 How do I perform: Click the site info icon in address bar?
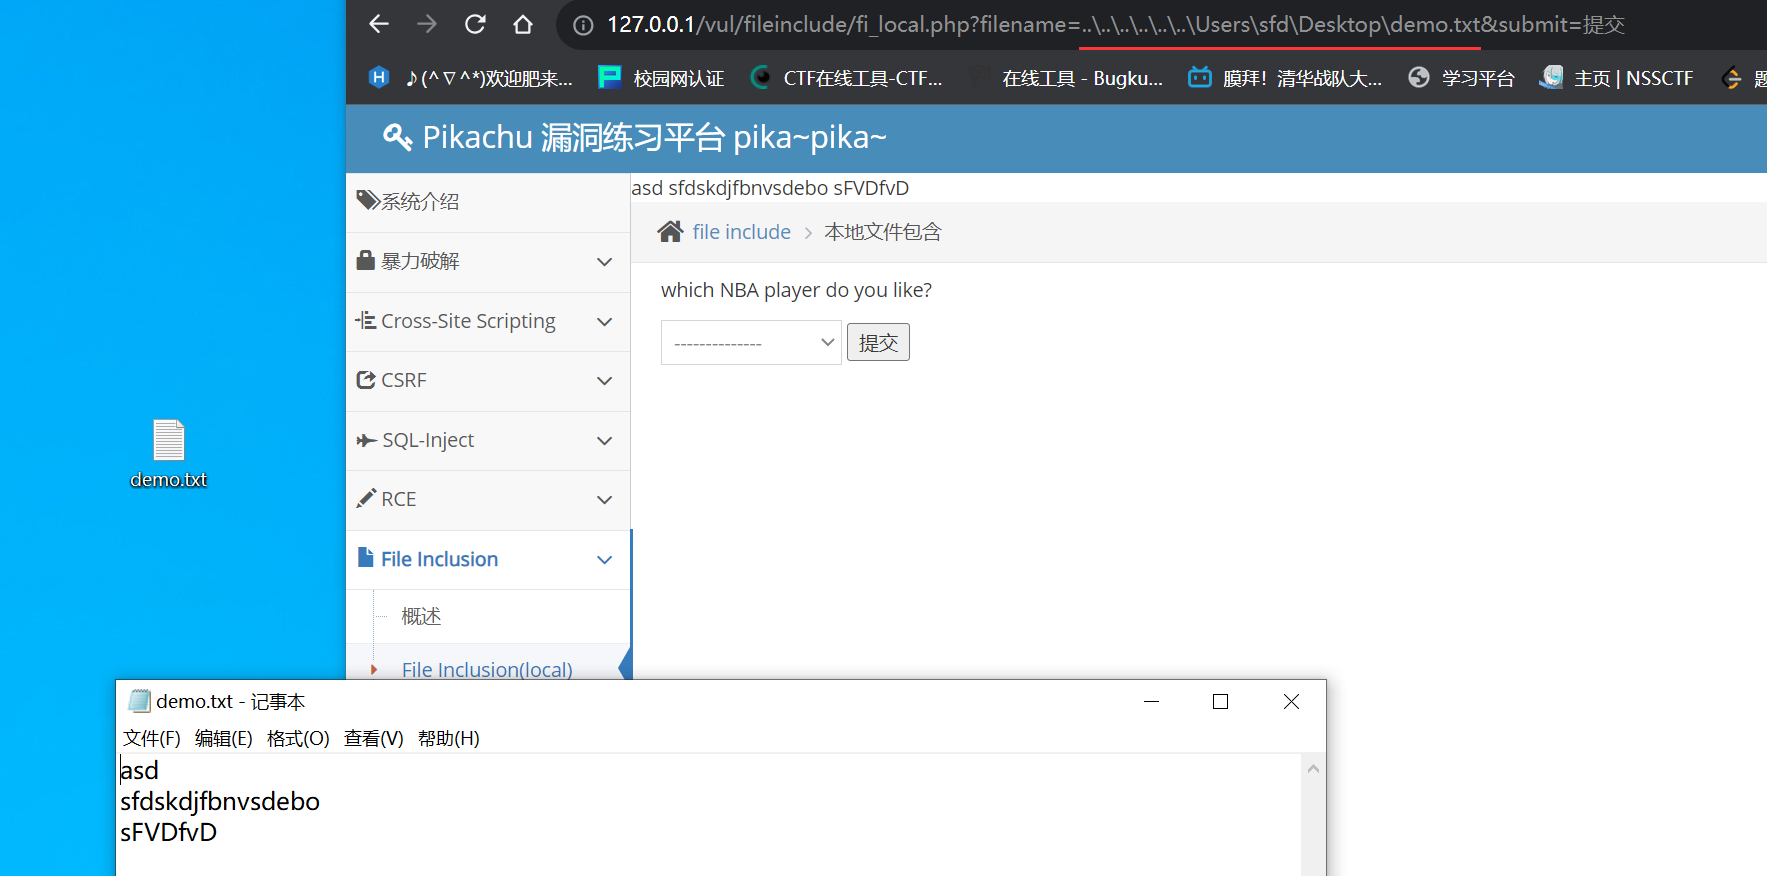point(583,25)
